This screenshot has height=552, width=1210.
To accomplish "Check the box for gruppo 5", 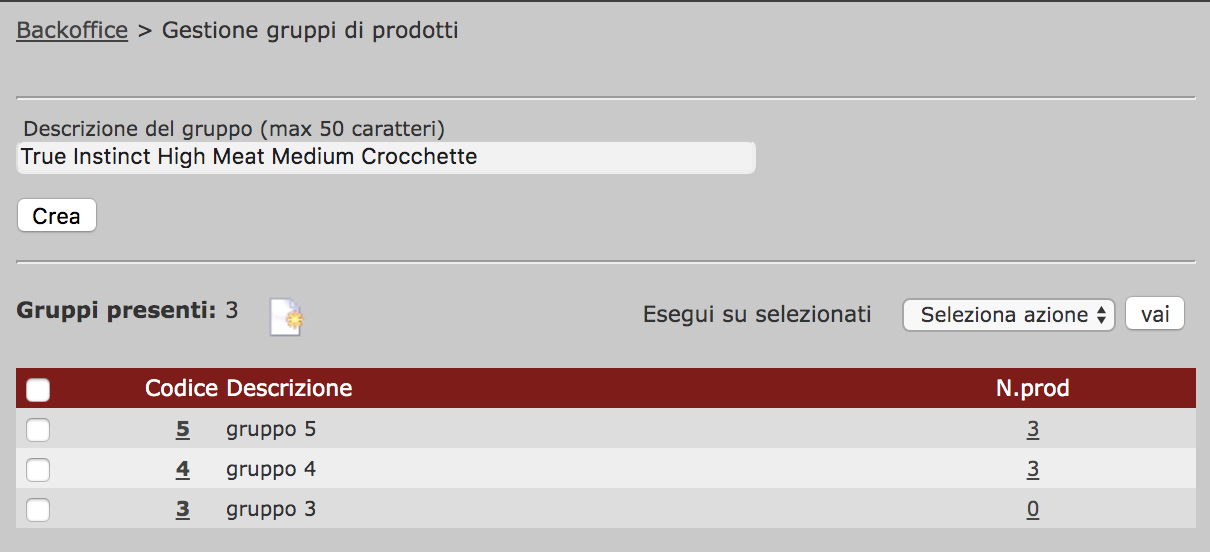I will coord(38,430).
